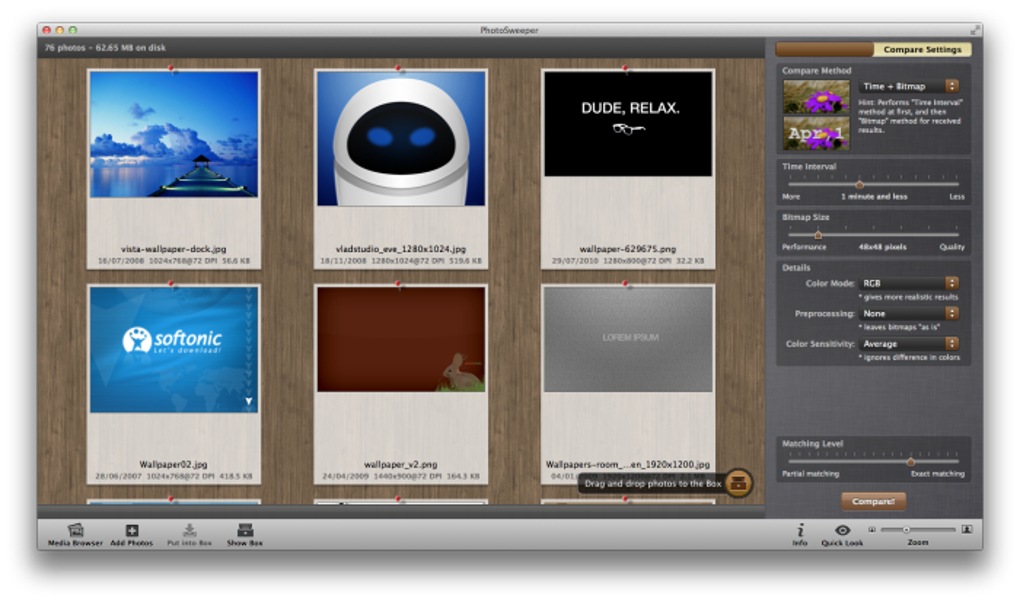Select the white robot EVE photo thumbnail
Image resolution: width=1020 pixels, height=602 pixels.
pyautogui.click(x=401, y=139)
